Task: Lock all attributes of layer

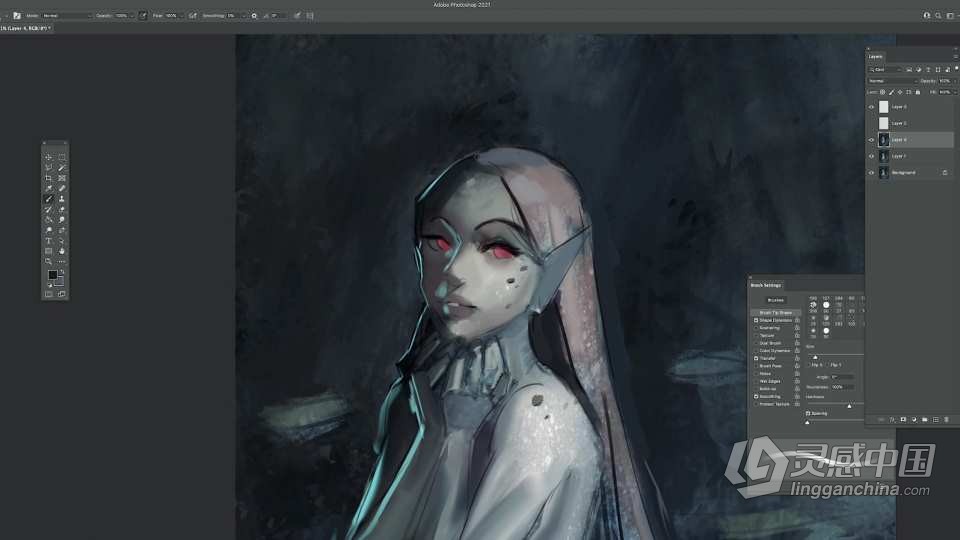Action: 918,92
